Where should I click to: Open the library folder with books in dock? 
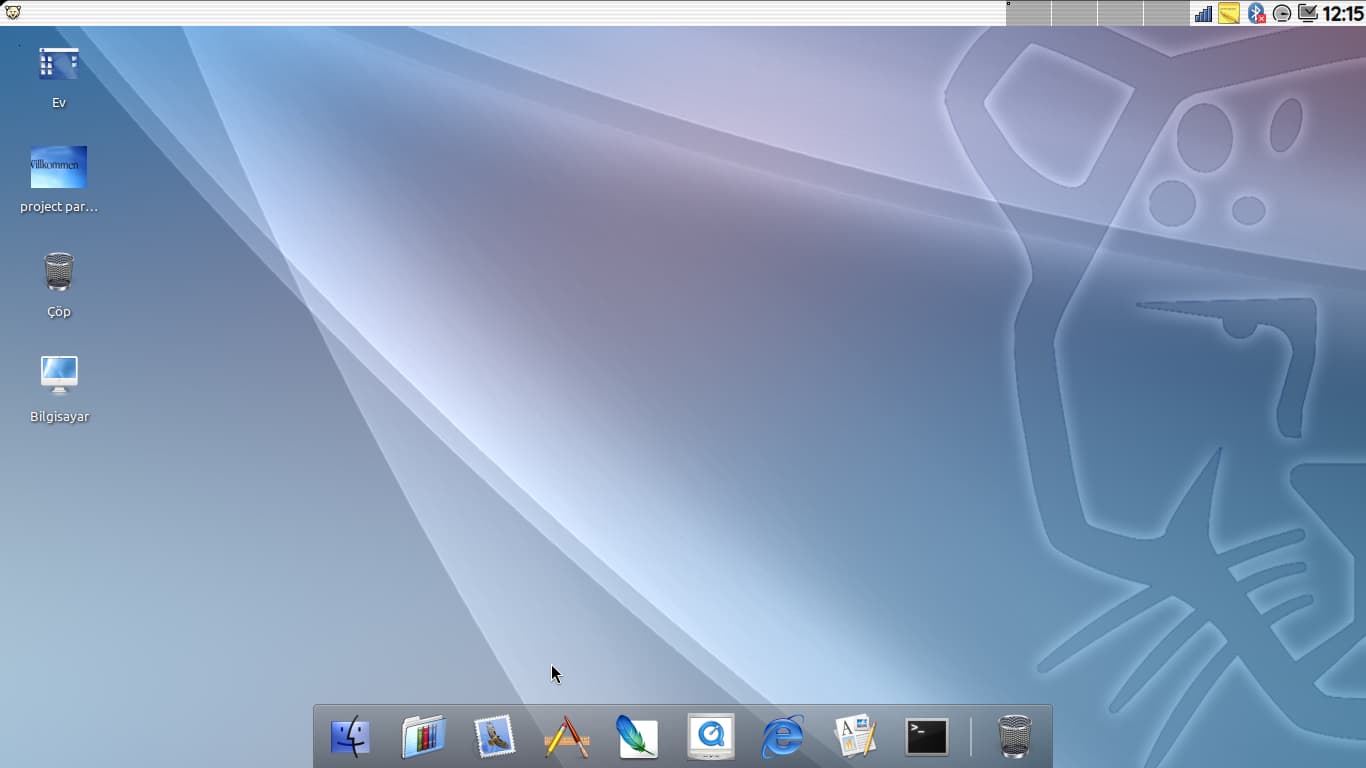click(x=423, y=738)
